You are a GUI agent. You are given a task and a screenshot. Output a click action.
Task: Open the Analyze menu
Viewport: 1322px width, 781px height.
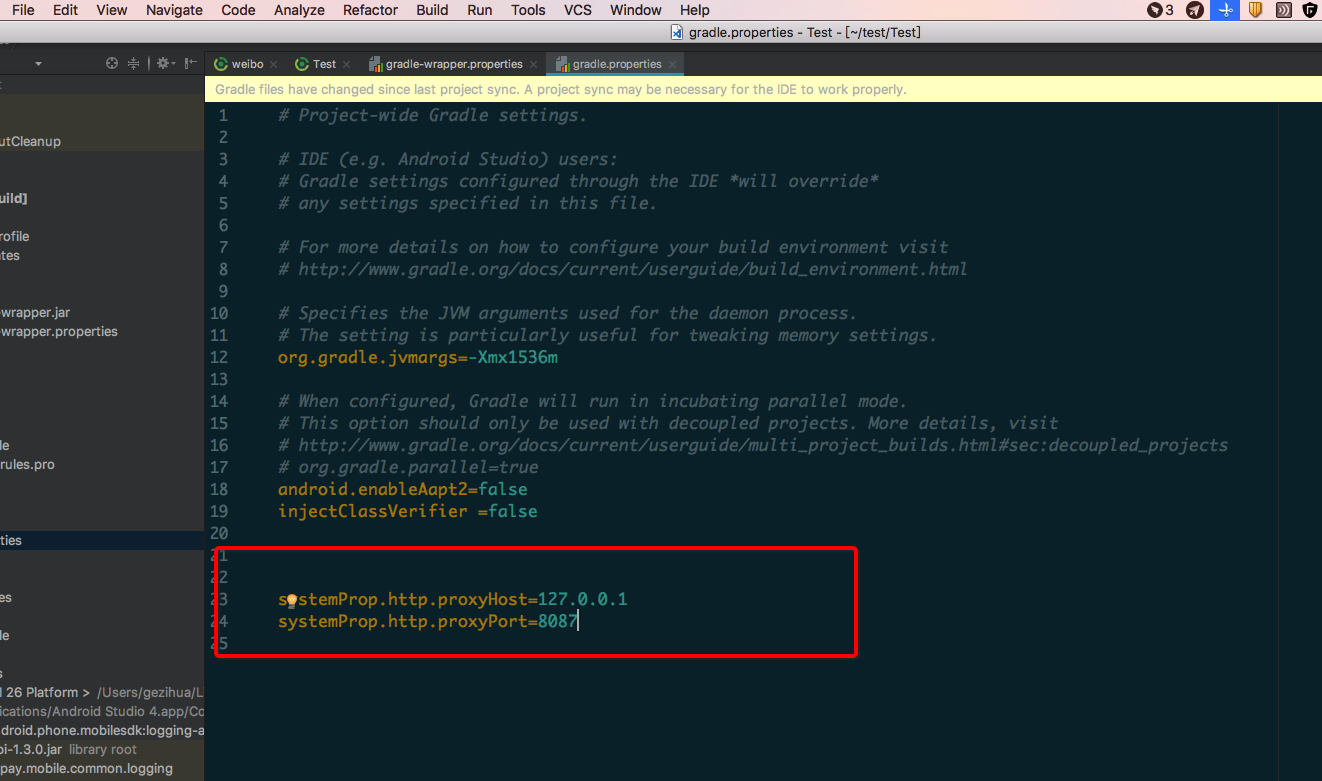click(299, 10)
